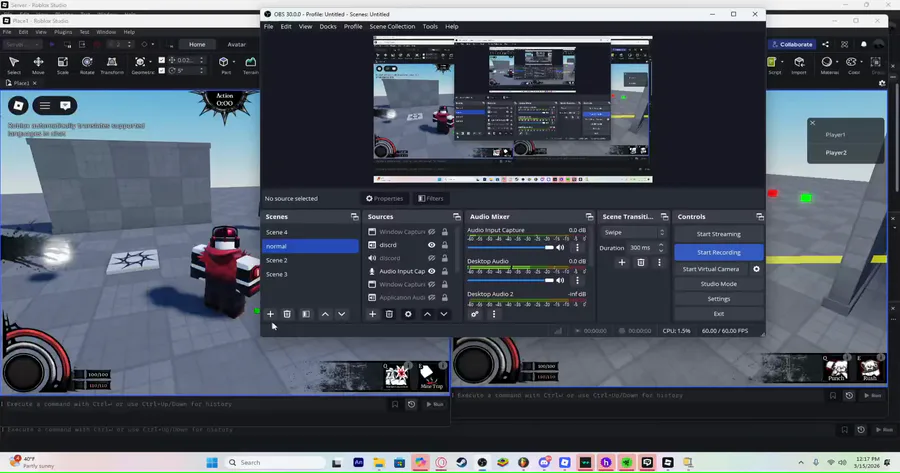Add a new scene with the plus icon
The image size is (900, 473).
(x=270, y=314)
